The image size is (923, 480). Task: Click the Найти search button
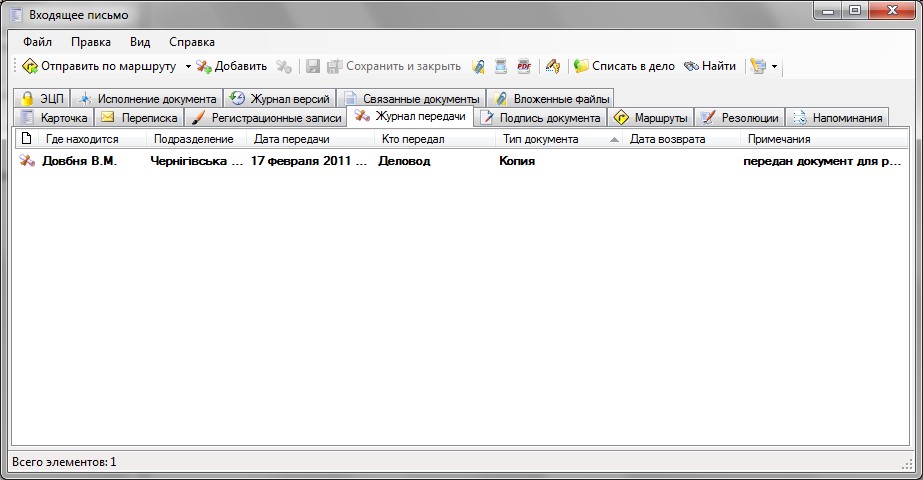(x=710, y=66)
